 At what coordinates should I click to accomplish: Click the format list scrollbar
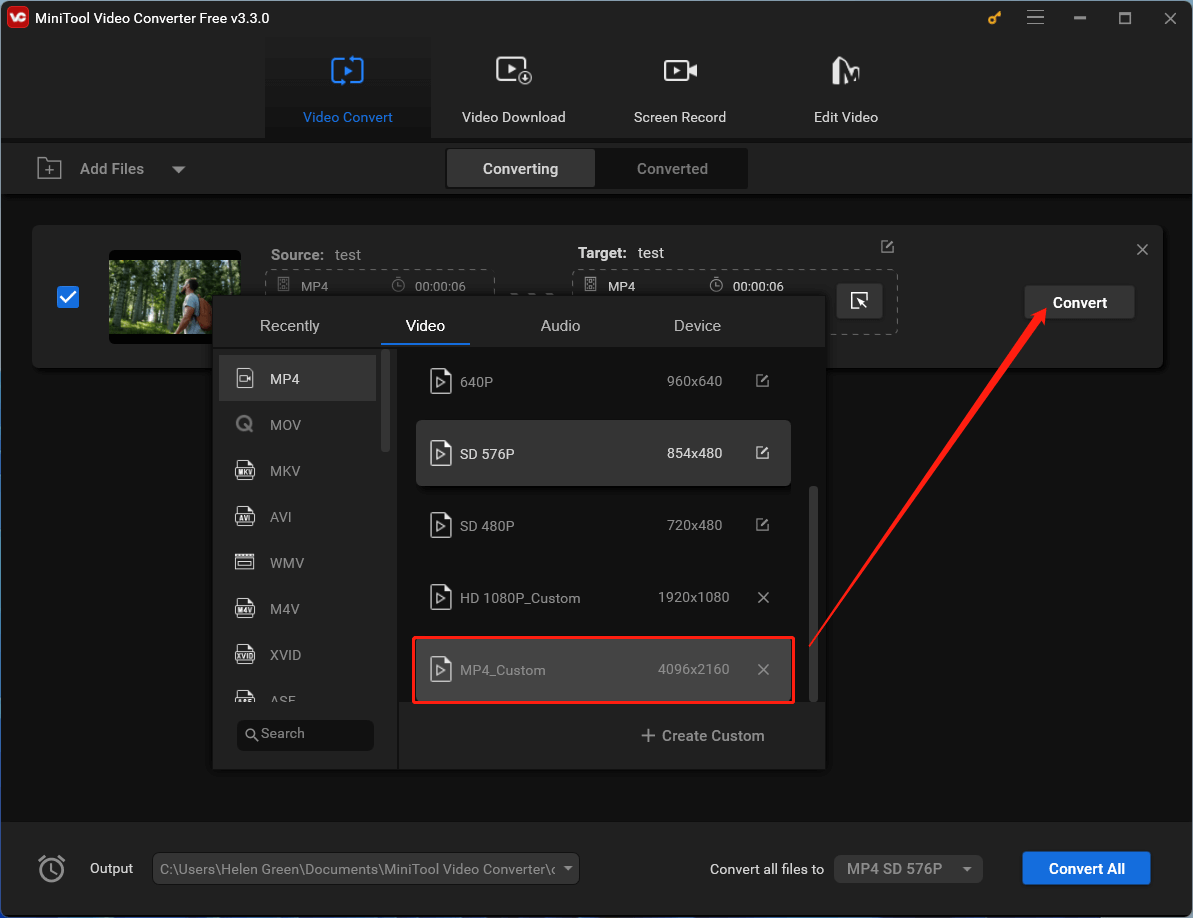(x=385, y=401)
